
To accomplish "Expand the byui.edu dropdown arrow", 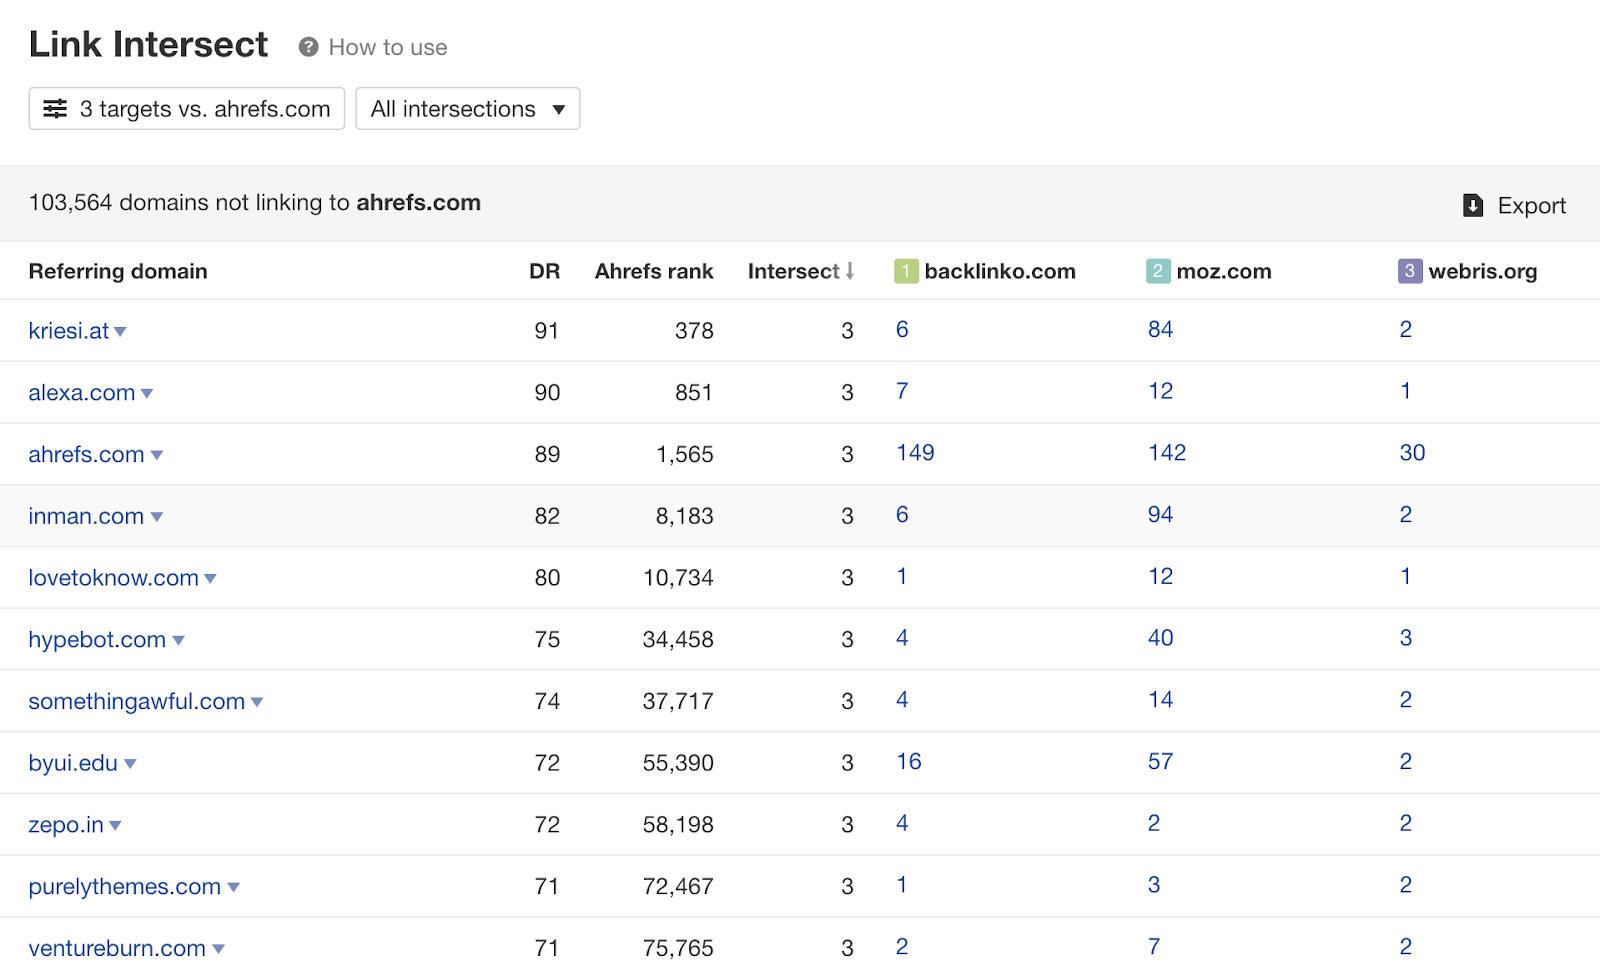I will point(130,765).
